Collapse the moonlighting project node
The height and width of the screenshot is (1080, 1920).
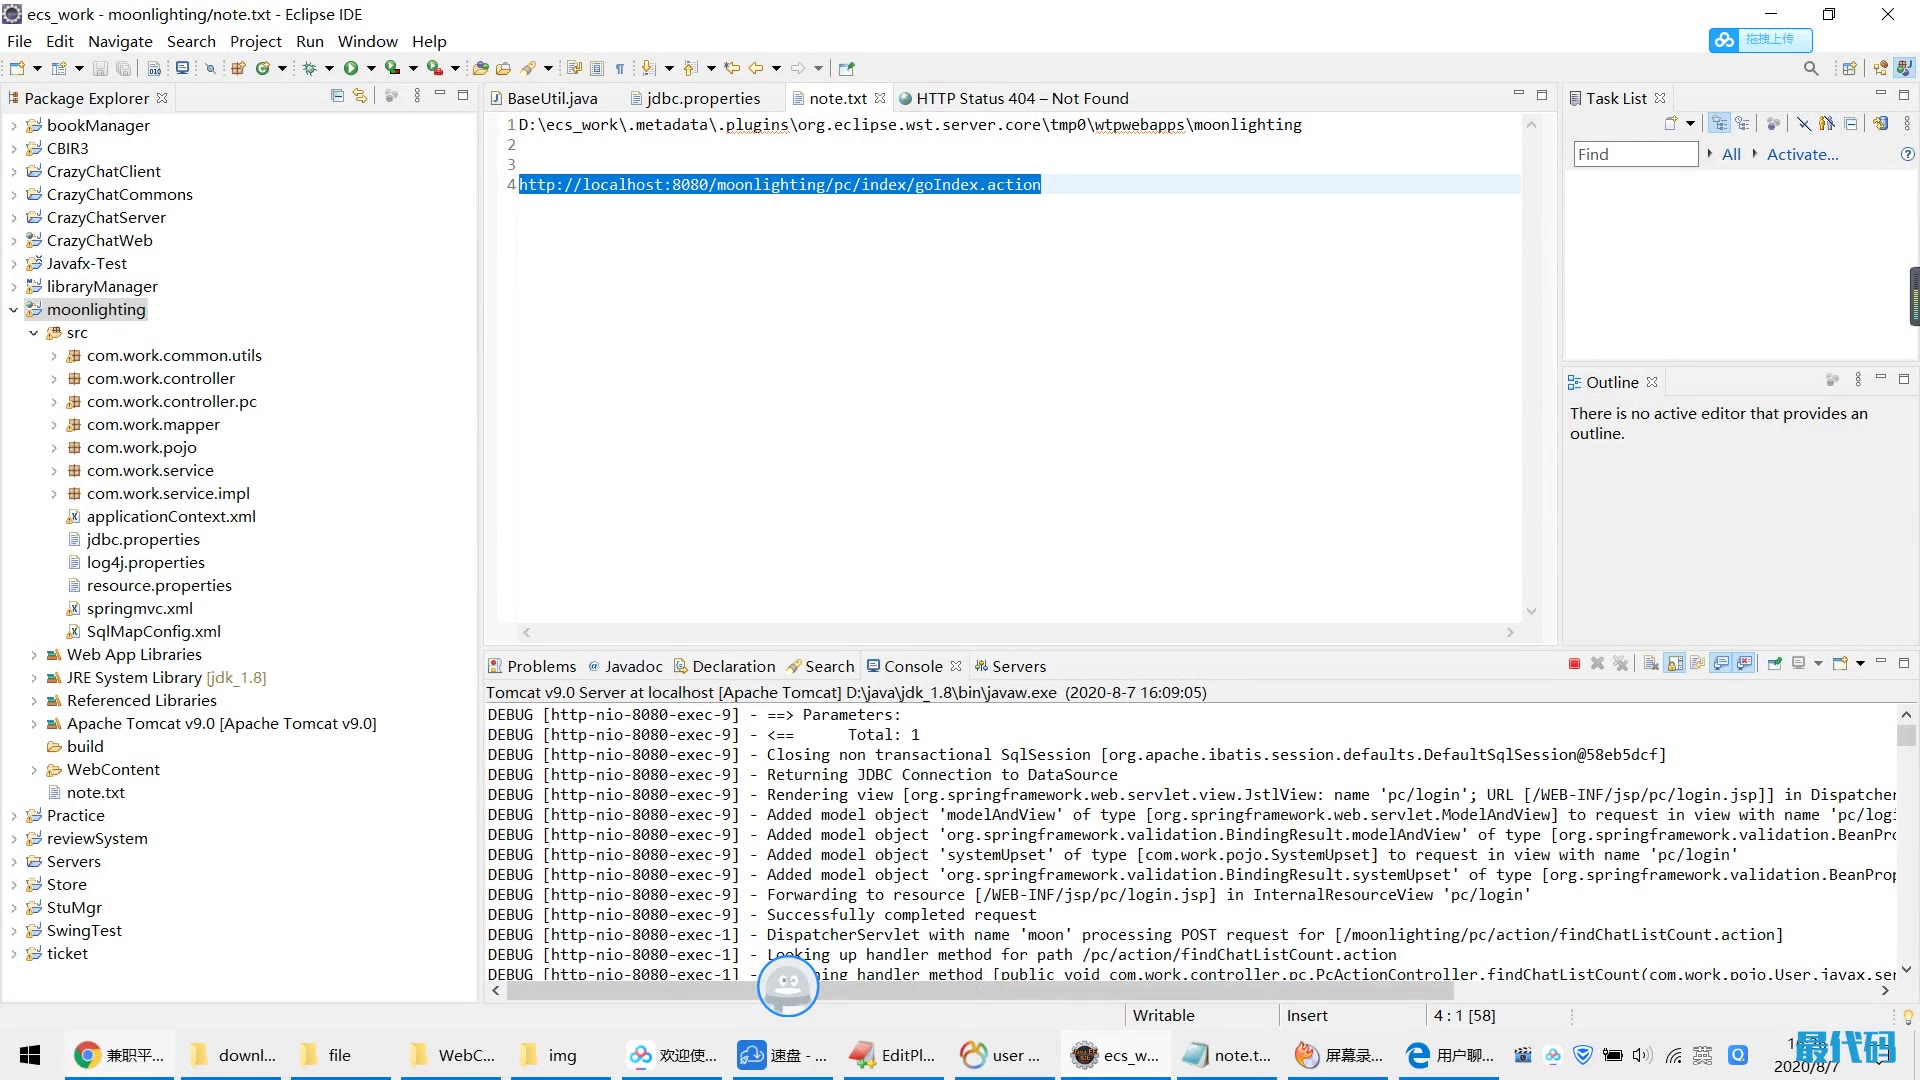coord(14,310)
